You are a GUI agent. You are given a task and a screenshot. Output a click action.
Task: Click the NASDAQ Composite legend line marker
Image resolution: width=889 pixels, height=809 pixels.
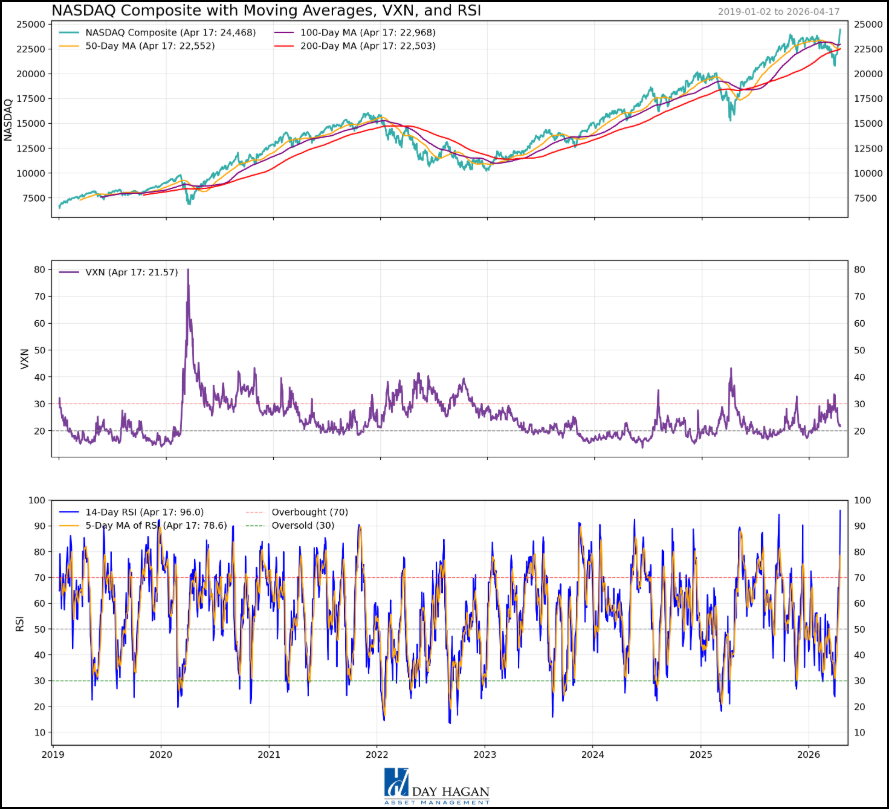tap(70, 33)
